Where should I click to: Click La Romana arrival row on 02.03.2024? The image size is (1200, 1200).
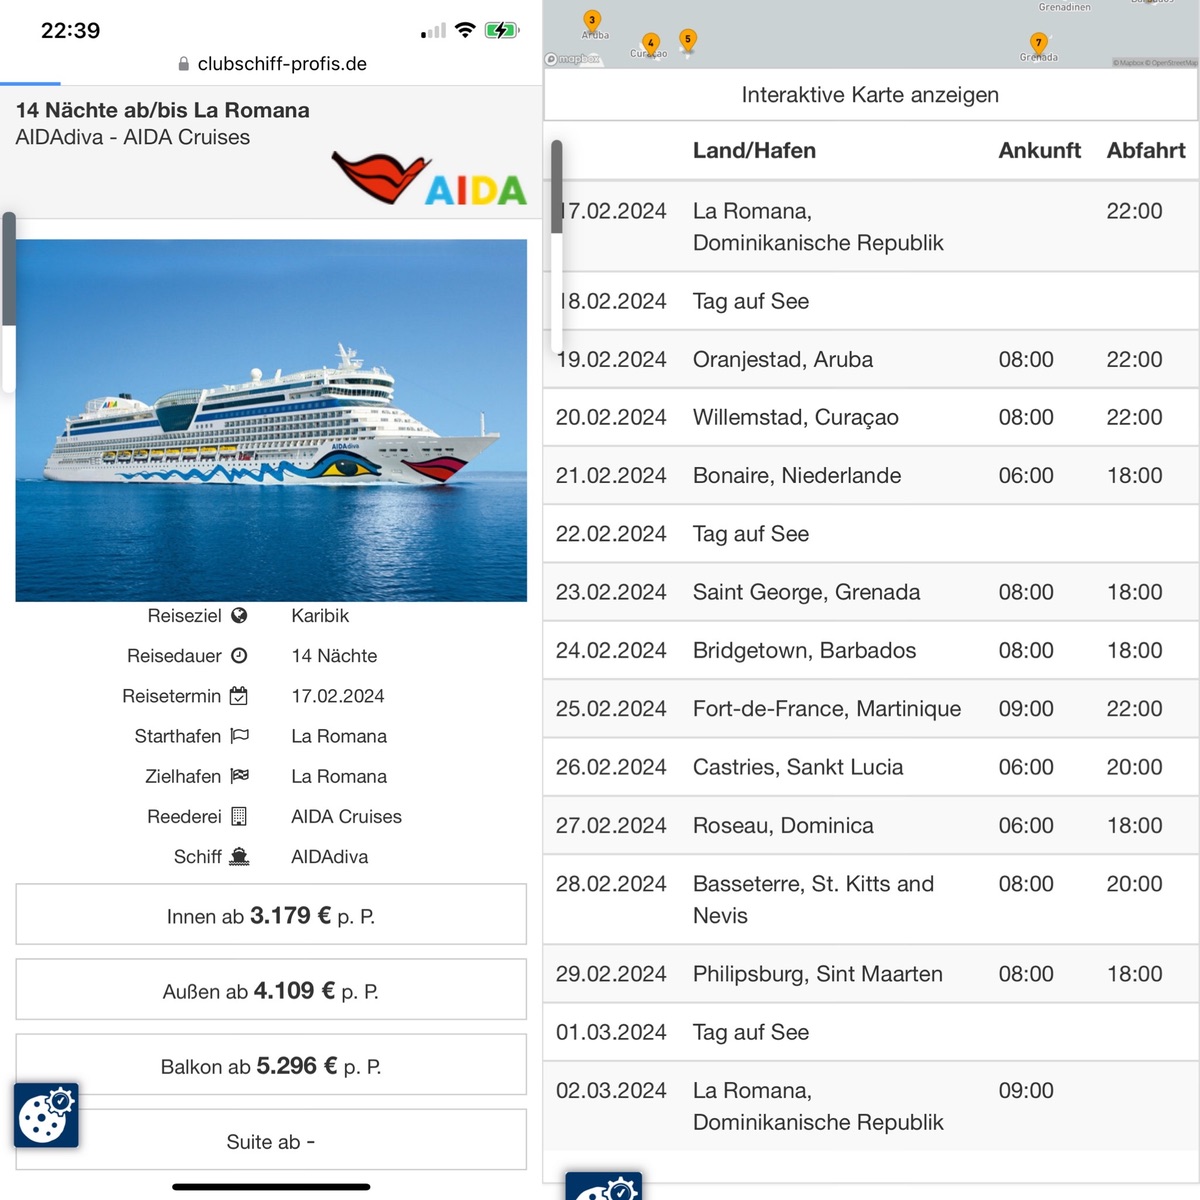click(x=870, y=1106)
